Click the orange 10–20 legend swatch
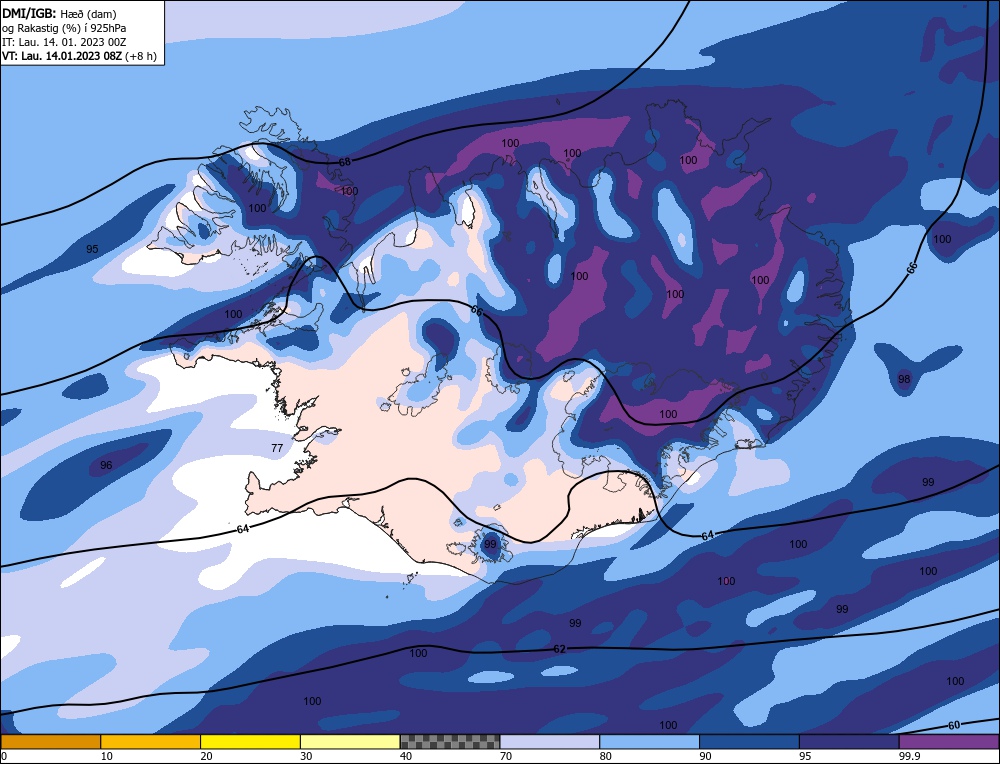This screenshot has width=1000, height=764. [x=151, y=741]
